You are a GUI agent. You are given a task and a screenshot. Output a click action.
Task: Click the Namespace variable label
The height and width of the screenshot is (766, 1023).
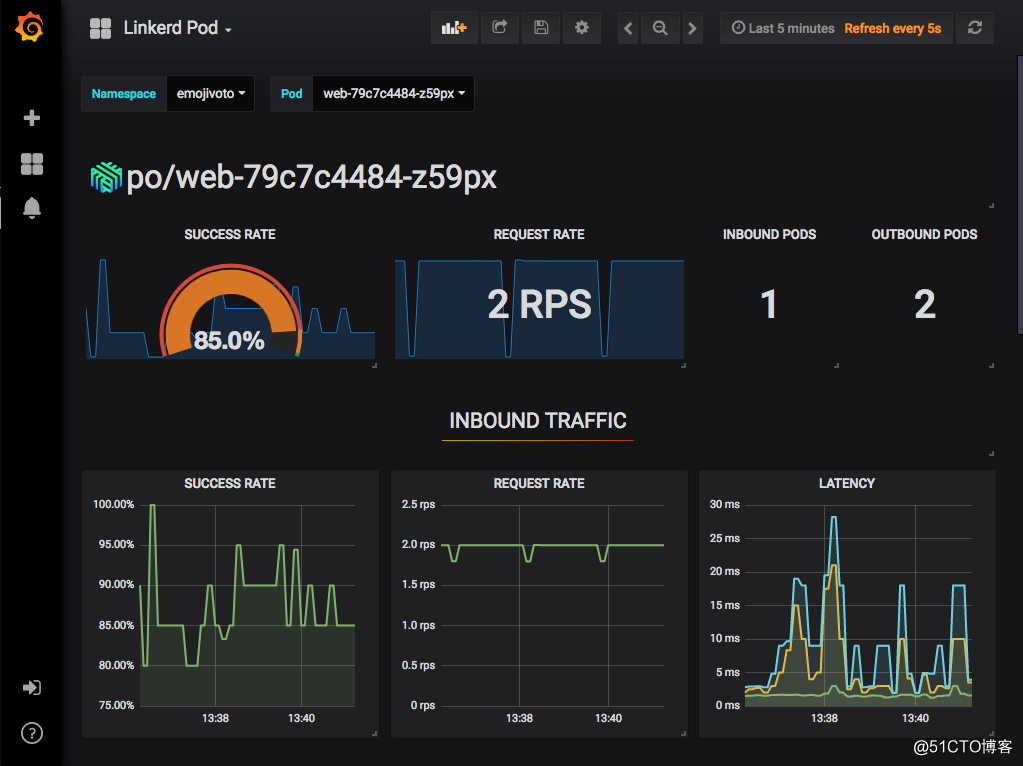click(x=124, y=93)
